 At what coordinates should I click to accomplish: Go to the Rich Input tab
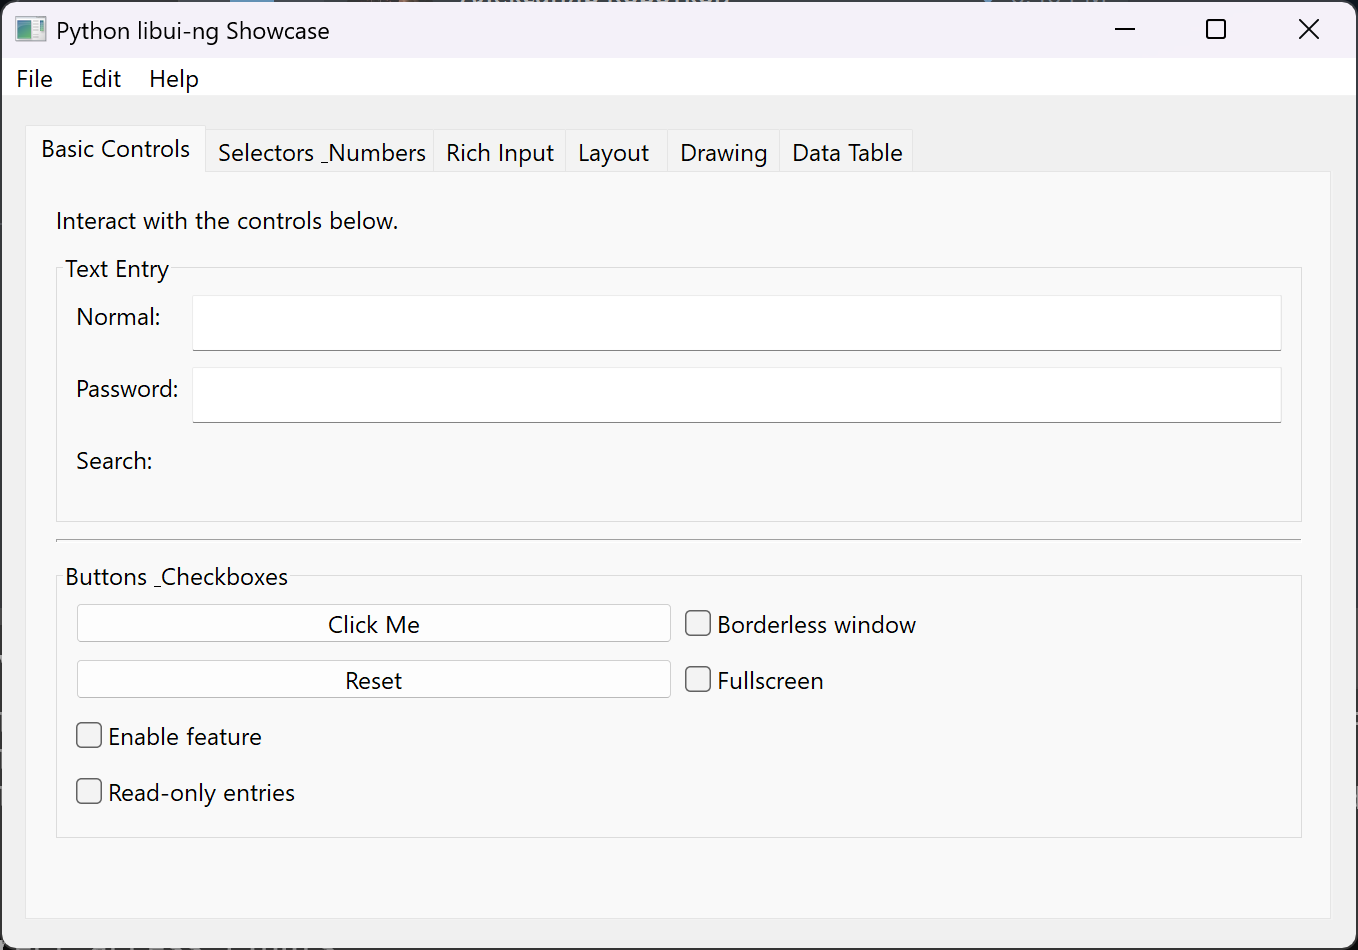500,153
